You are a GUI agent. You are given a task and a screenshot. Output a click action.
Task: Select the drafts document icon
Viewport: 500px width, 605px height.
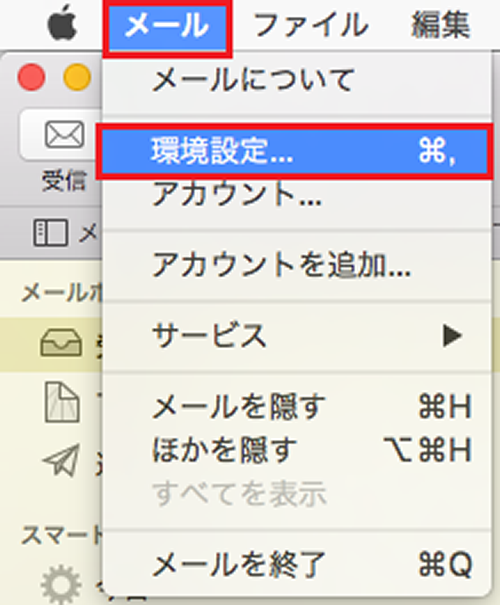coord(62,402)
